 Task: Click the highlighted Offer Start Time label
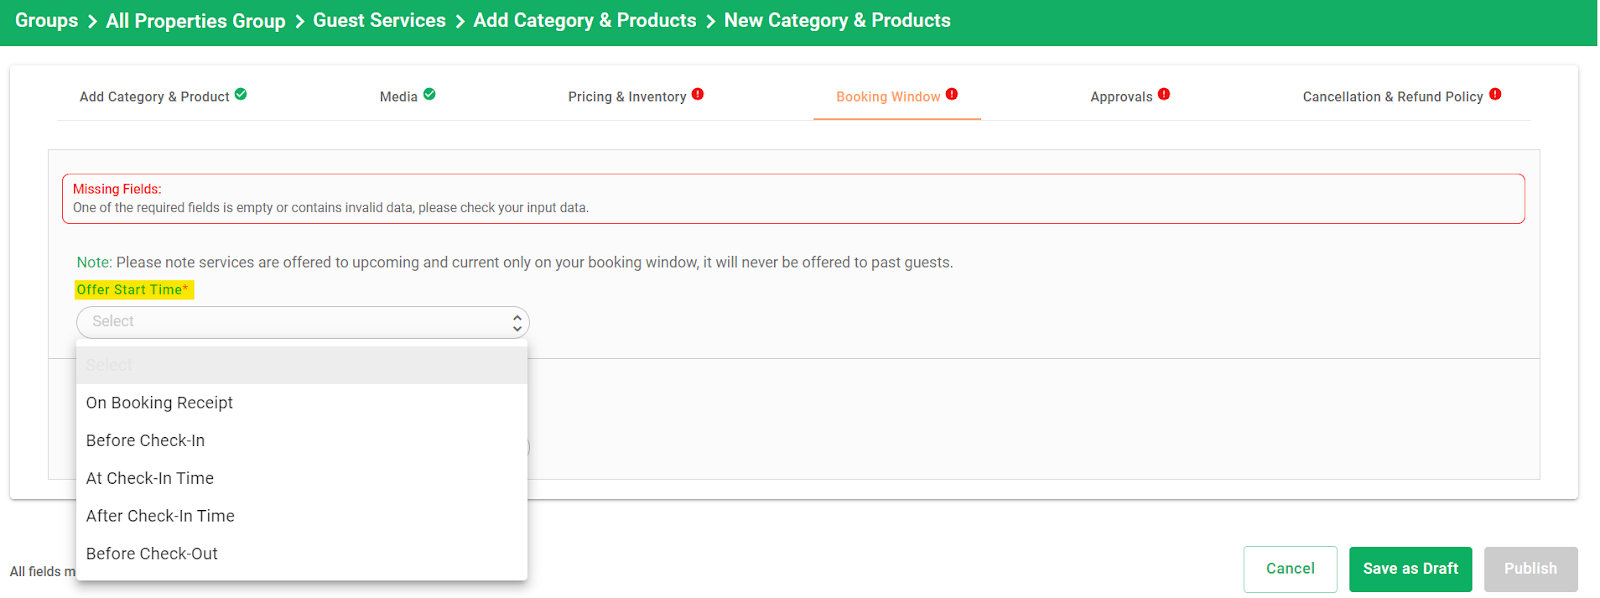pyautogui.click(x=134, y=290)
